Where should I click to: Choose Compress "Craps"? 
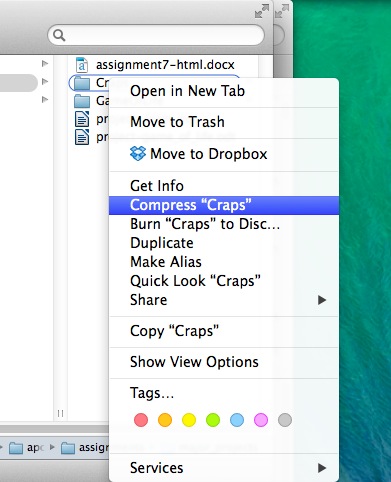(x=224, y=205)
